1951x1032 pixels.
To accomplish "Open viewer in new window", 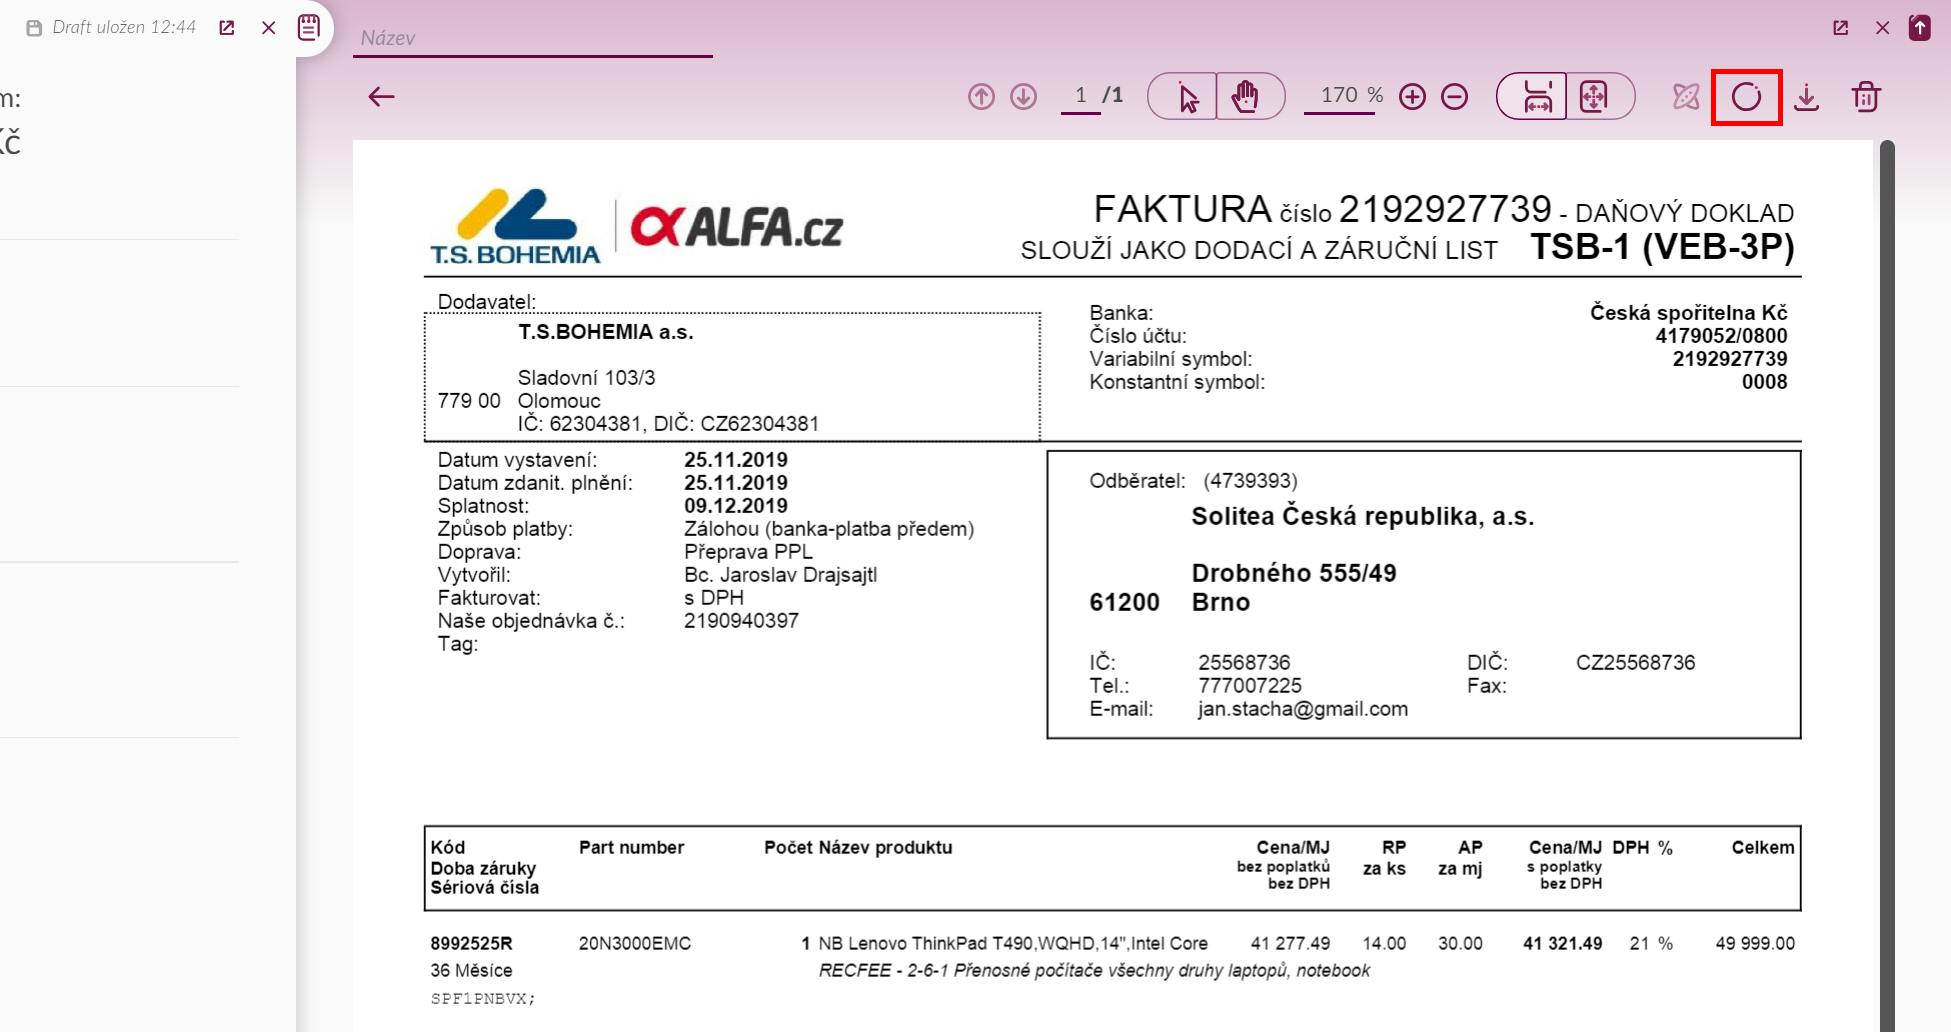I will tap(1841, 28).
